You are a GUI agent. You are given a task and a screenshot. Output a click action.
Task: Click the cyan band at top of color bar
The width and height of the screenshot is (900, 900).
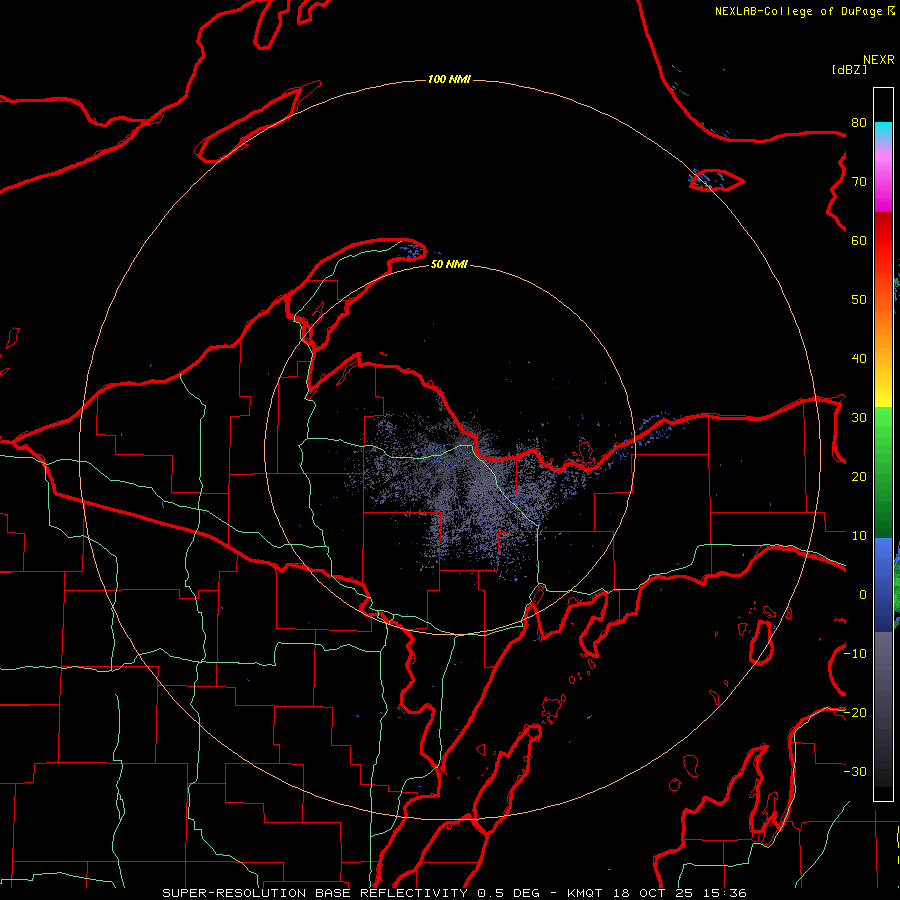pos(883,132)
